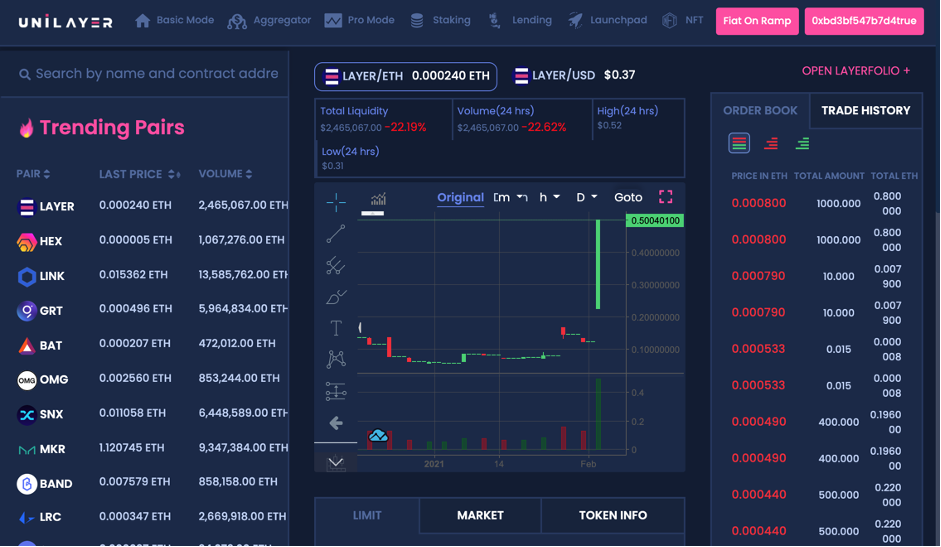Click the LAYER 0.000240 ETH price
Image resolution: width=941 pixels, height=547 pixels.
135,205
